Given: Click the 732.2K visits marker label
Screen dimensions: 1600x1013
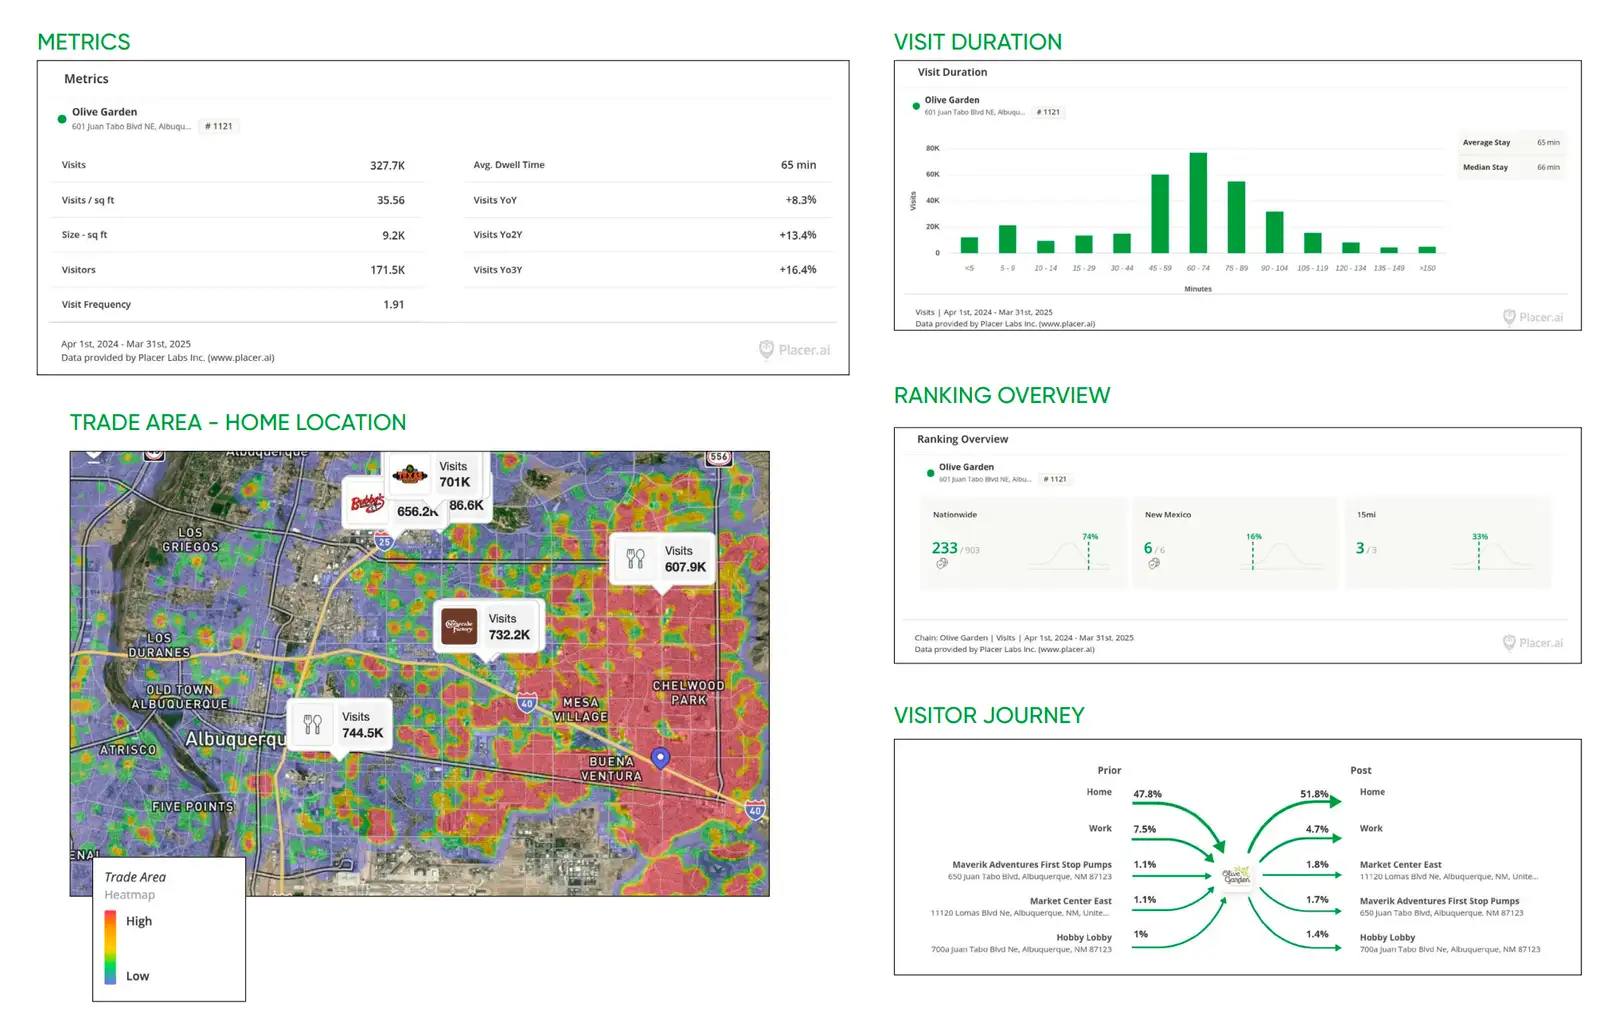Looking at the screenshot, I should pyautogui.click(x=509, y=627).
